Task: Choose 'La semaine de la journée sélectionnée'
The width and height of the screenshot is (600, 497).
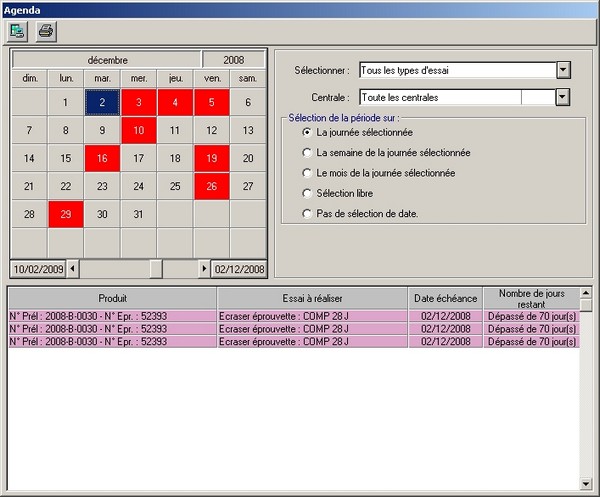Action: point(307,153)
